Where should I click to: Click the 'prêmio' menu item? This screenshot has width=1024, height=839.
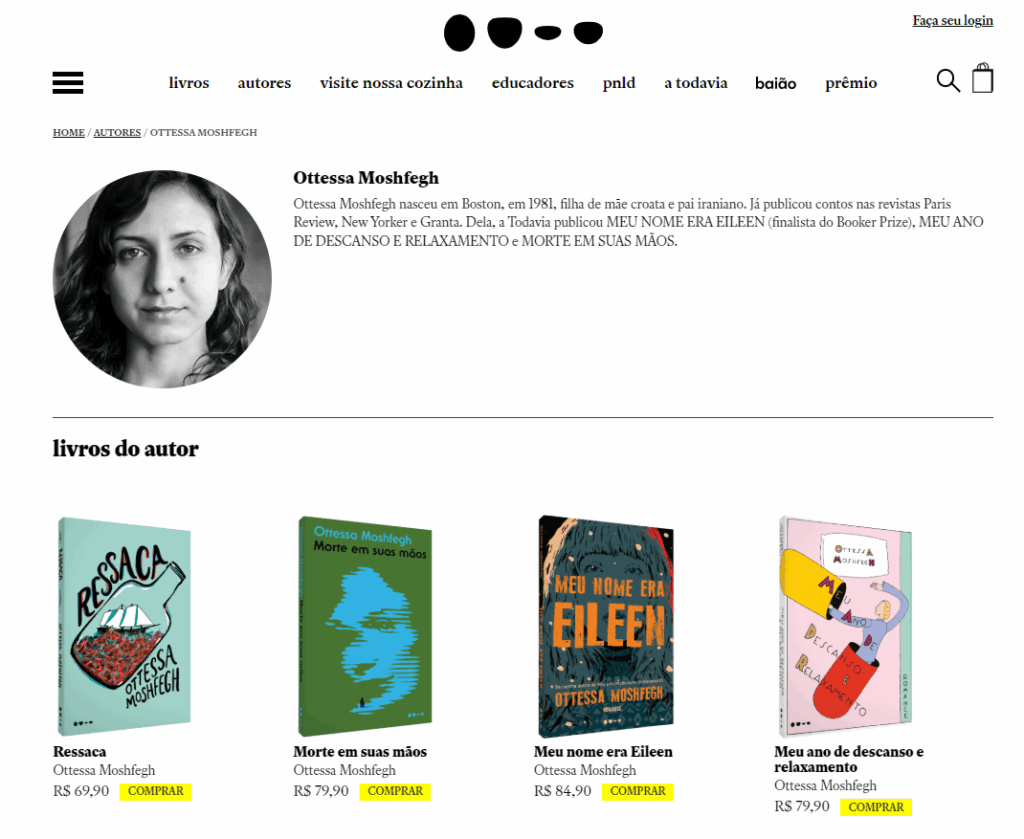851,83
